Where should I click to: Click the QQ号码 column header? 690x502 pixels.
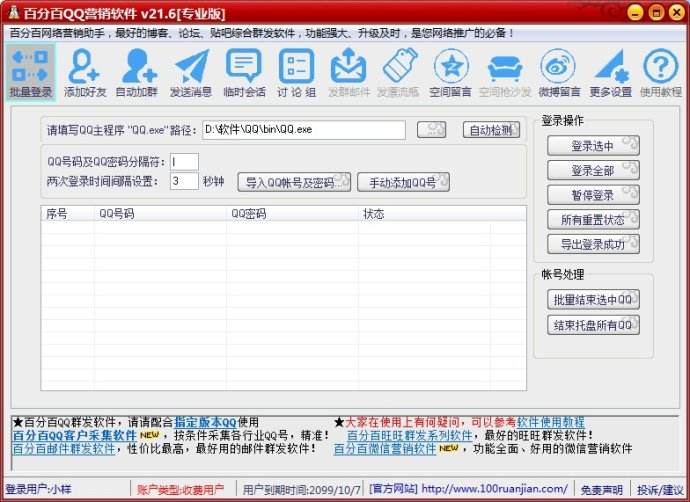(x=160, y=214)
